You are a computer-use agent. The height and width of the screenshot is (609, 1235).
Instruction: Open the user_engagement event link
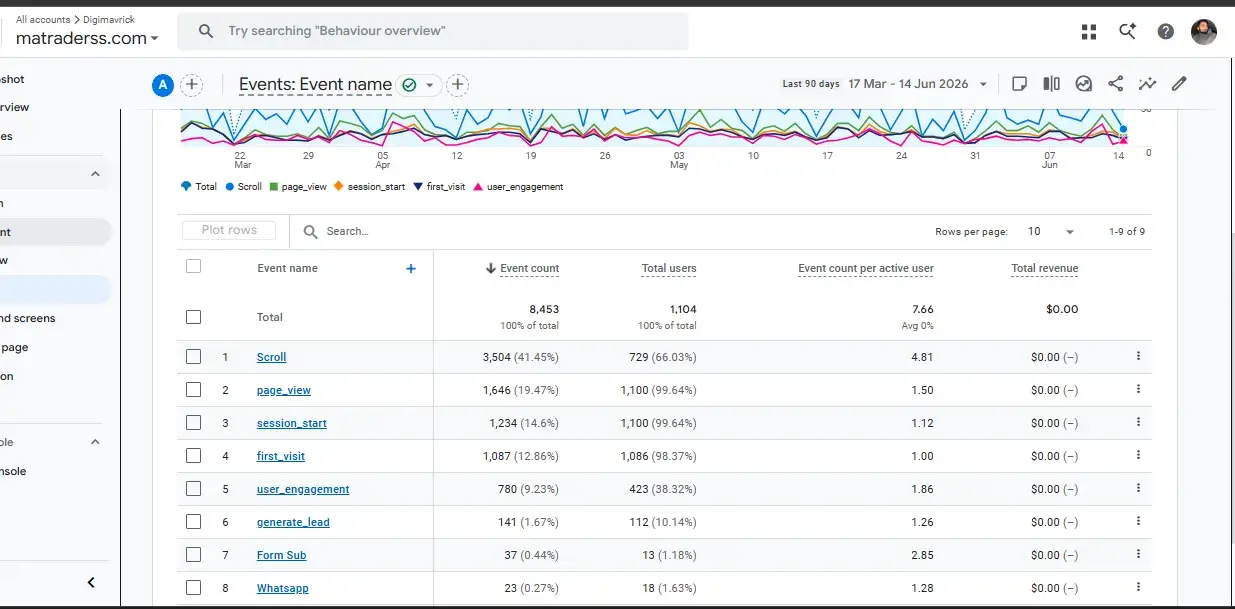(x=303, y=489)
